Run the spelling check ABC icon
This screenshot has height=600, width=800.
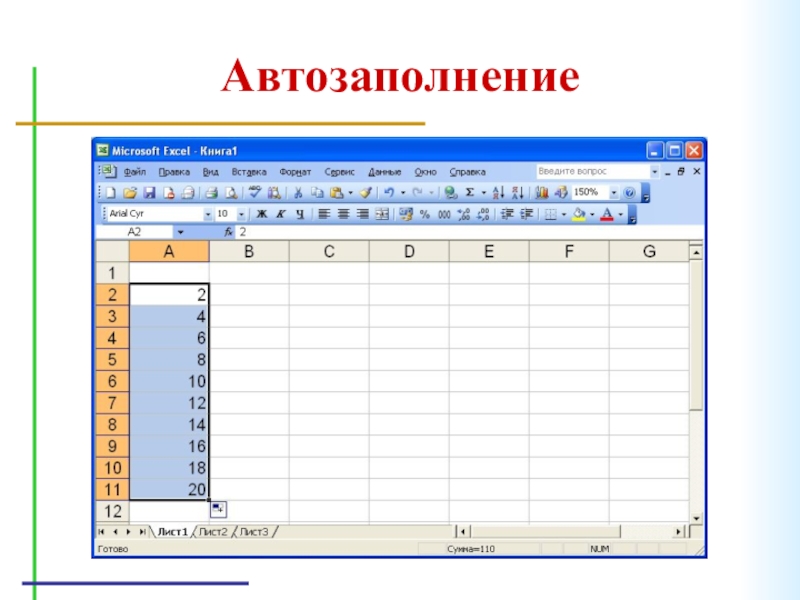tap(255, 193)
